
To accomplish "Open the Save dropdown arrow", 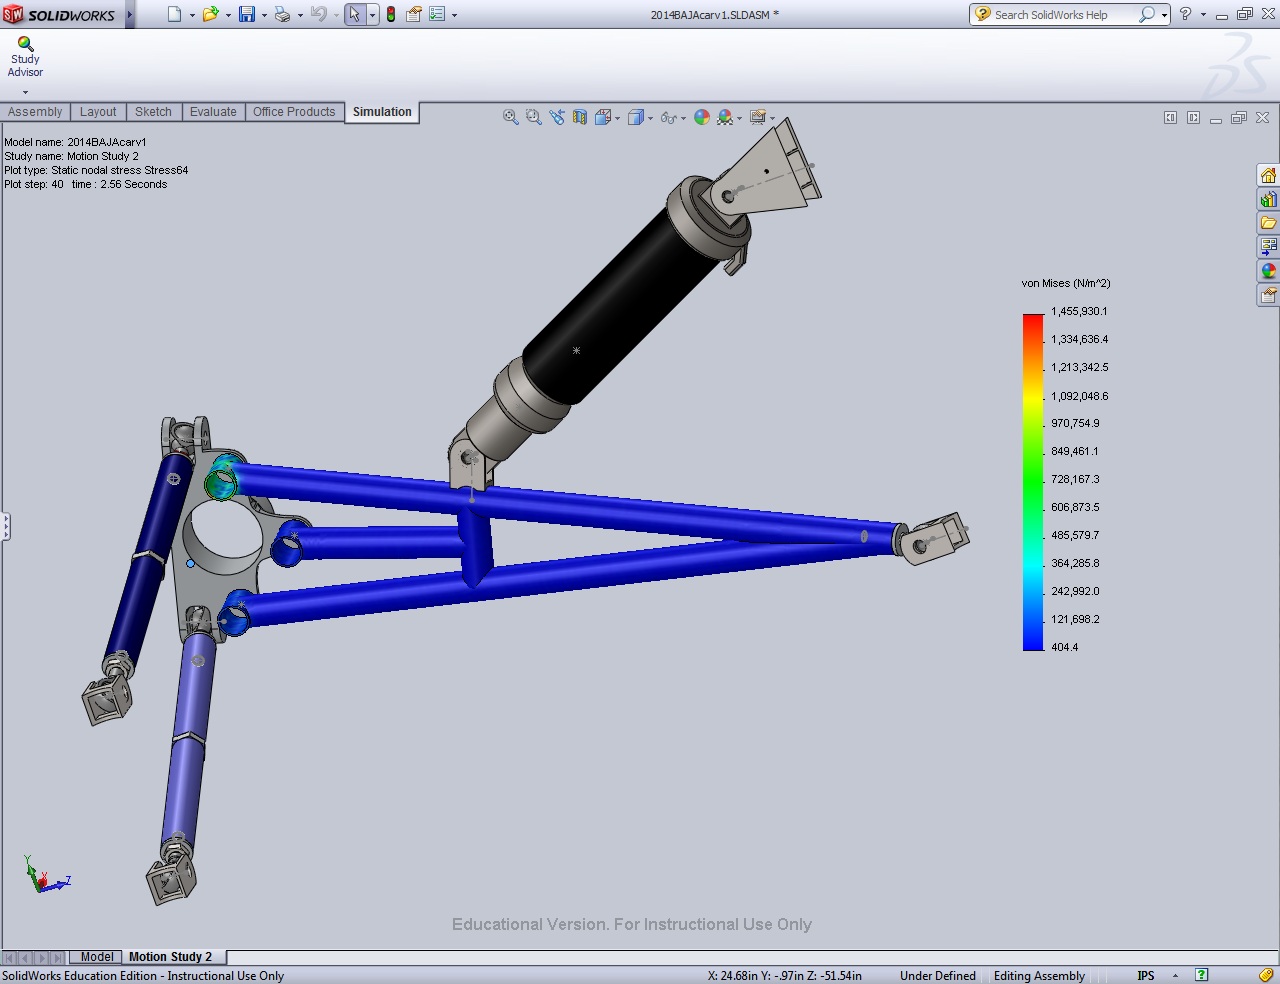I will coord(264,15).
